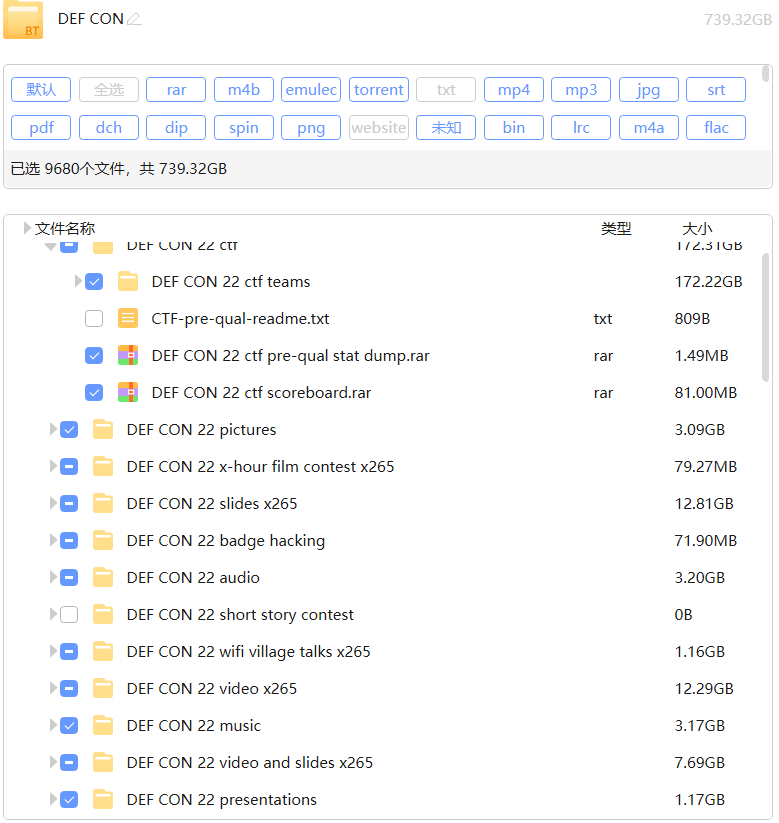Click folder icon of wifi village talks x265
Screen dimensions: 779x823
point(103,651)
